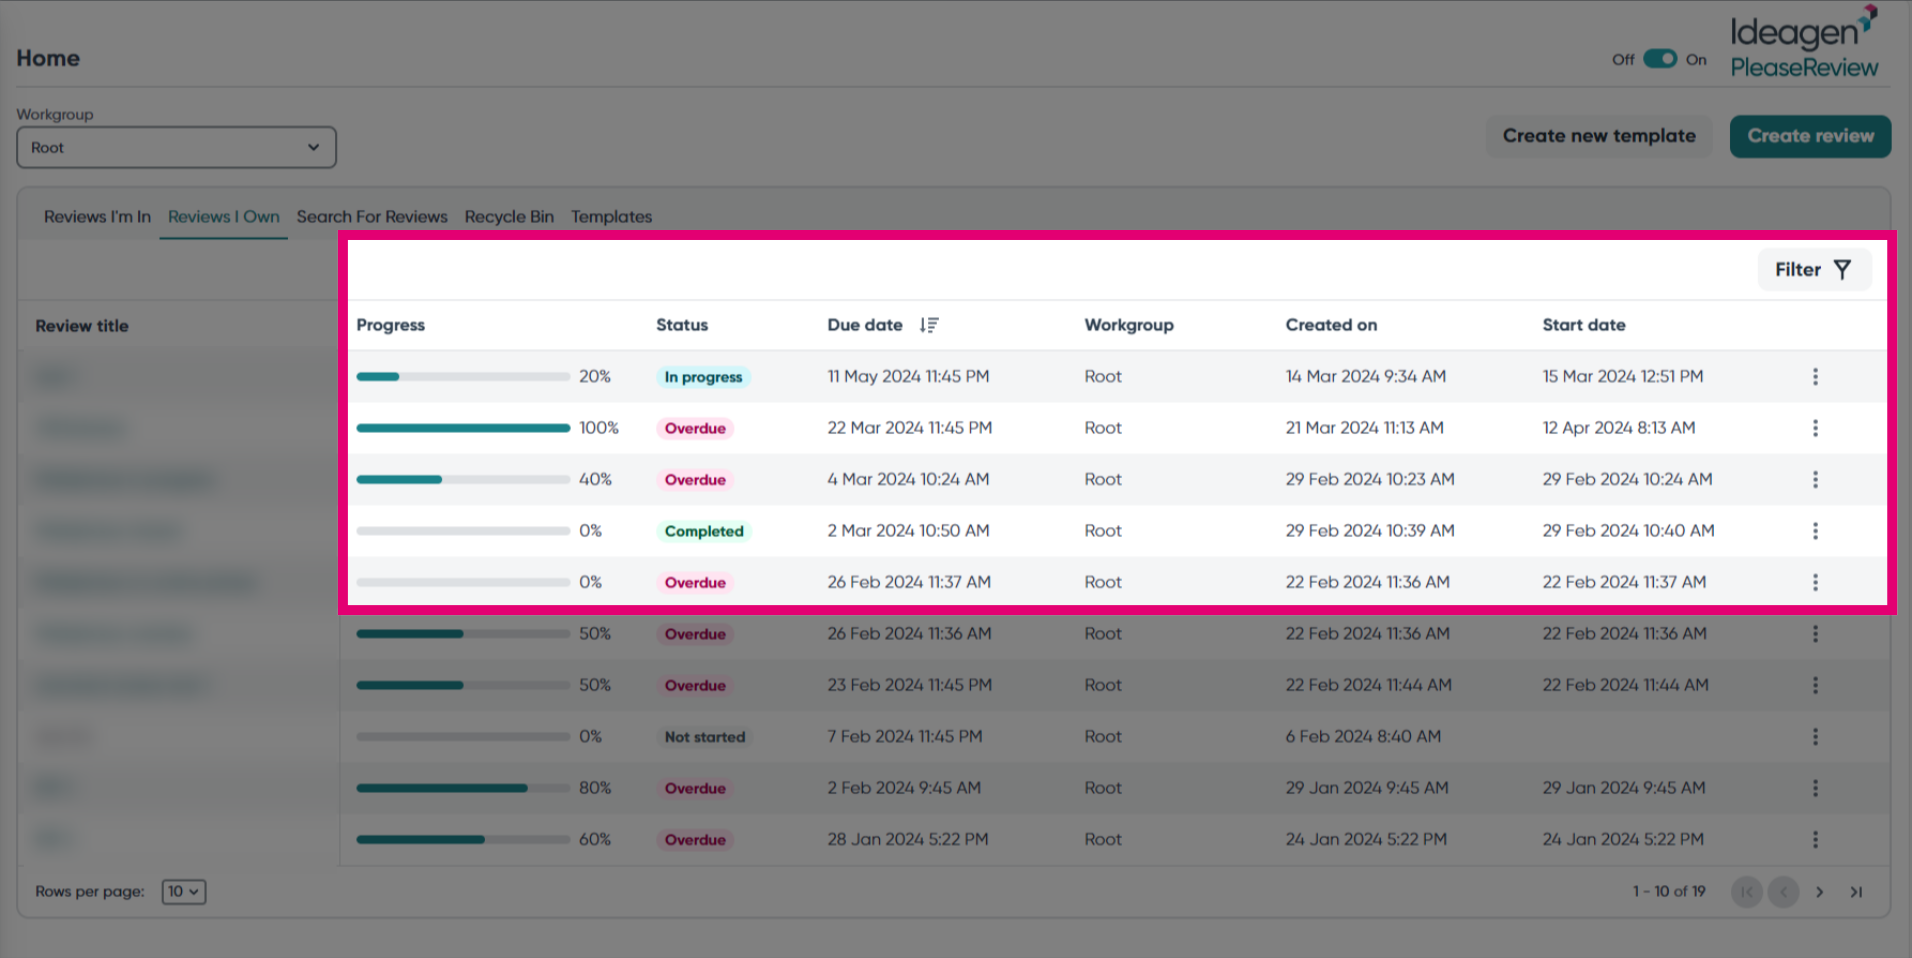This screenshot has width=1912, height=958.
Task: Open the Recycle Bin tab
Action: 509,217
